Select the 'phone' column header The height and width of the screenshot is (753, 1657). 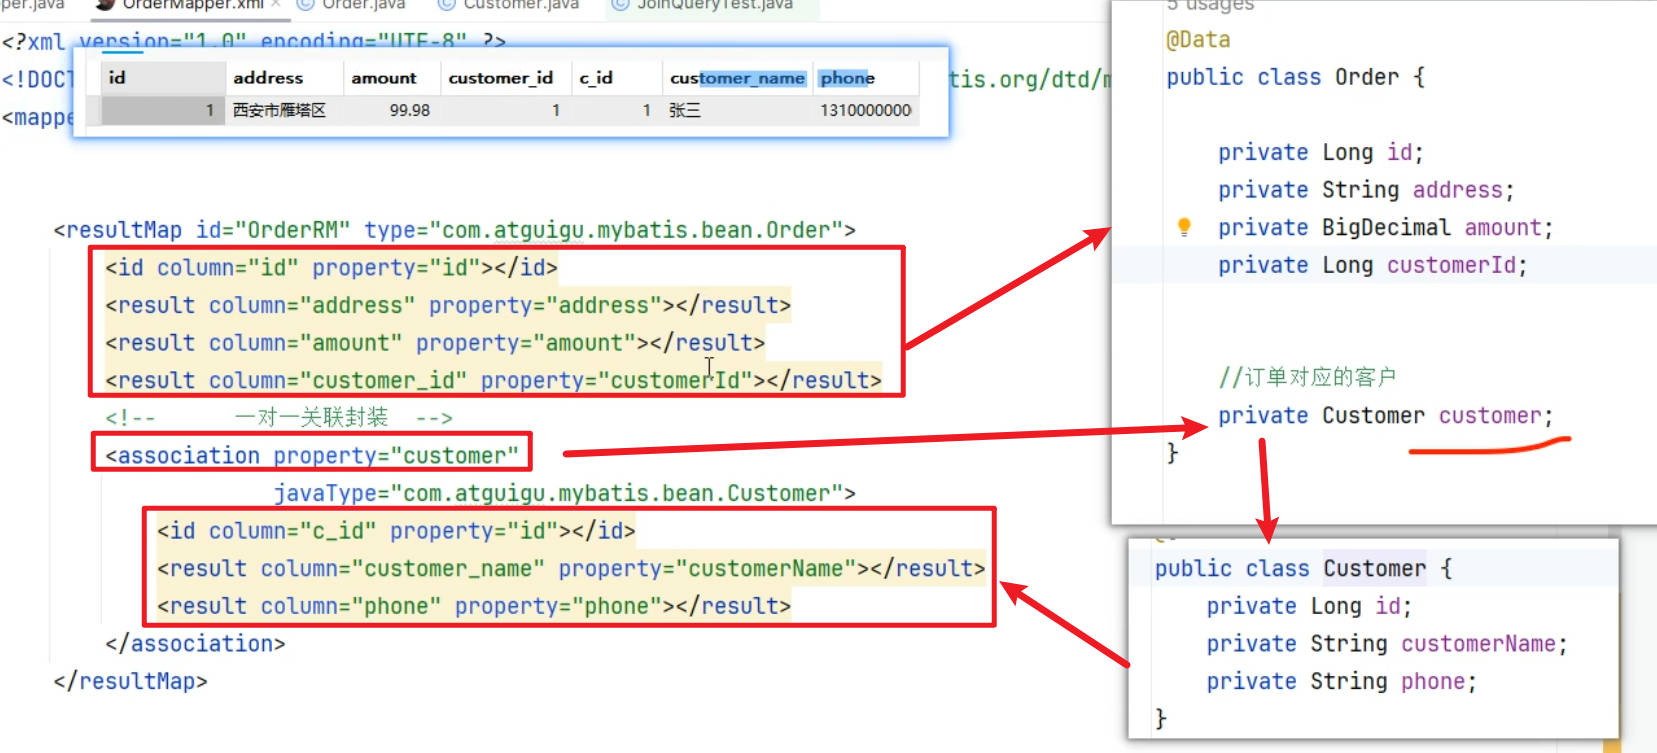pyautogui.click(x=847, y=78)
